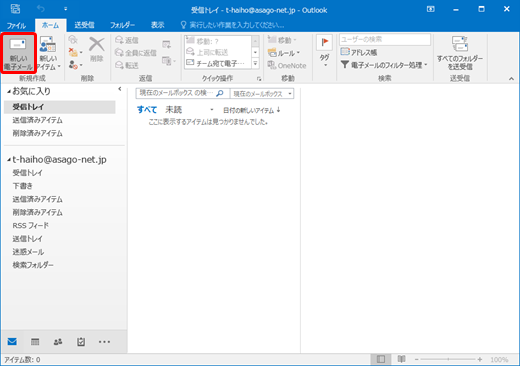Click the Ignore conversation icon

click(73, 40)
